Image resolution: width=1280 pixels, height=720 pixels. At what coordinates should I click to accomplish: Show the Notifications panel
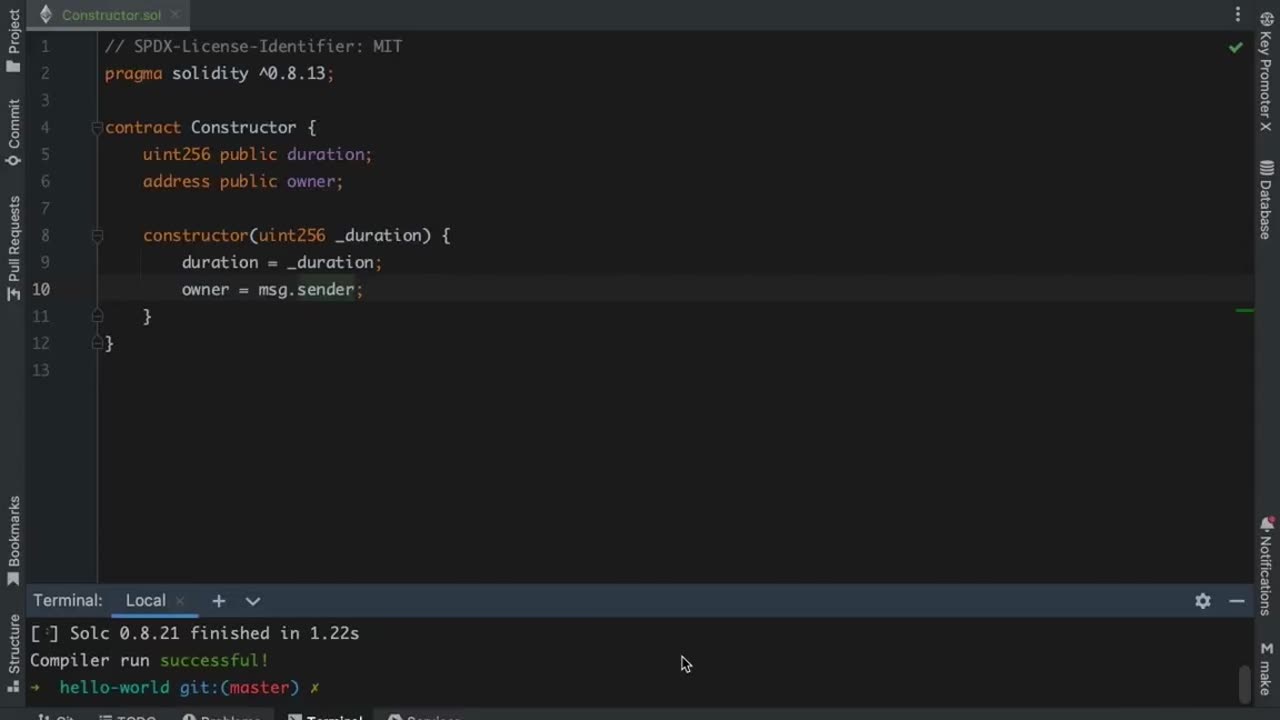[x=1266, y=566]
